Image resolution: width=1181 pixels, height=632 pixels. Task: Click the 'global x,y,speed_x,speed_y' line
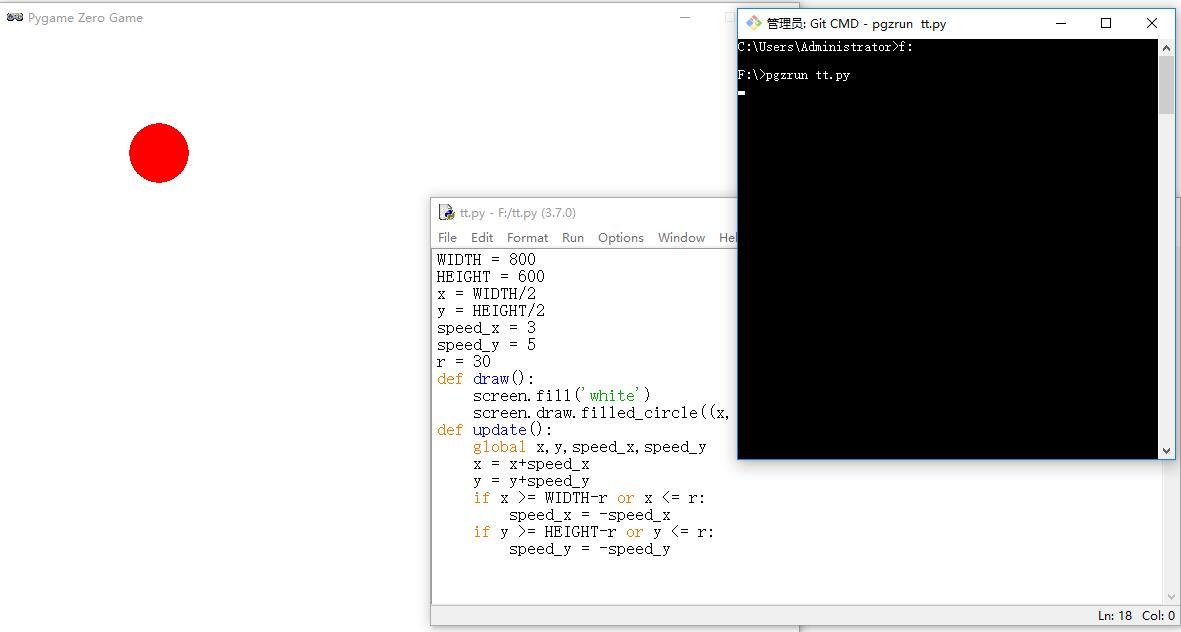tap(590, 447)
